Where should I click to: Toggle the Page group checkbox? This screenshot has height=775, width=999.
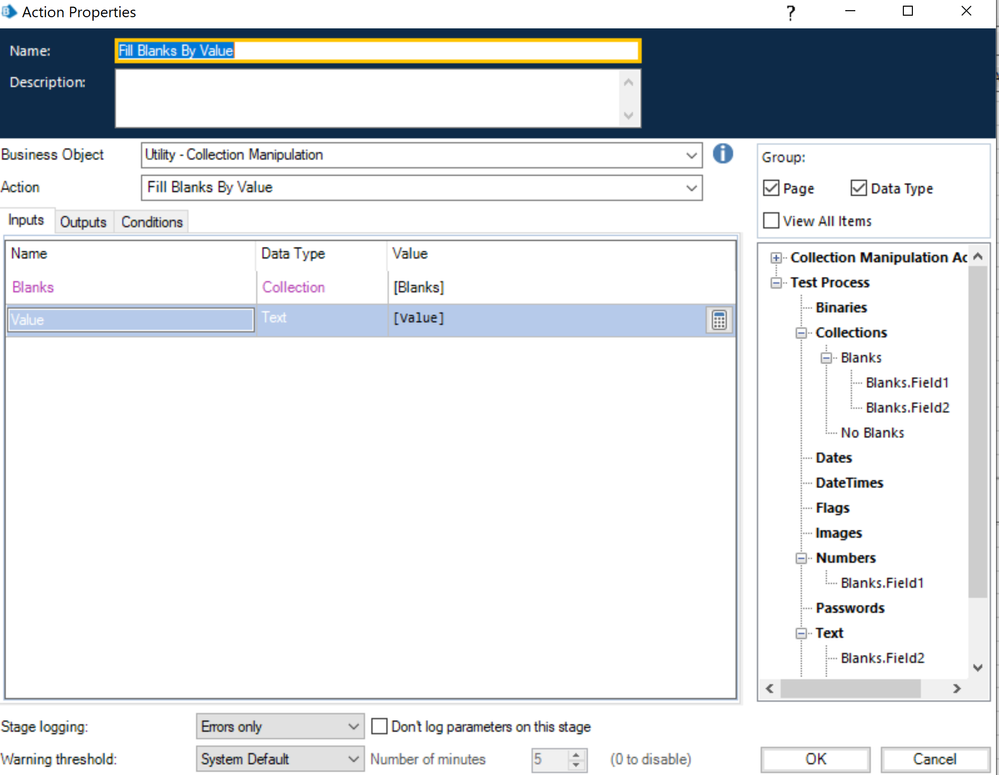771,188
